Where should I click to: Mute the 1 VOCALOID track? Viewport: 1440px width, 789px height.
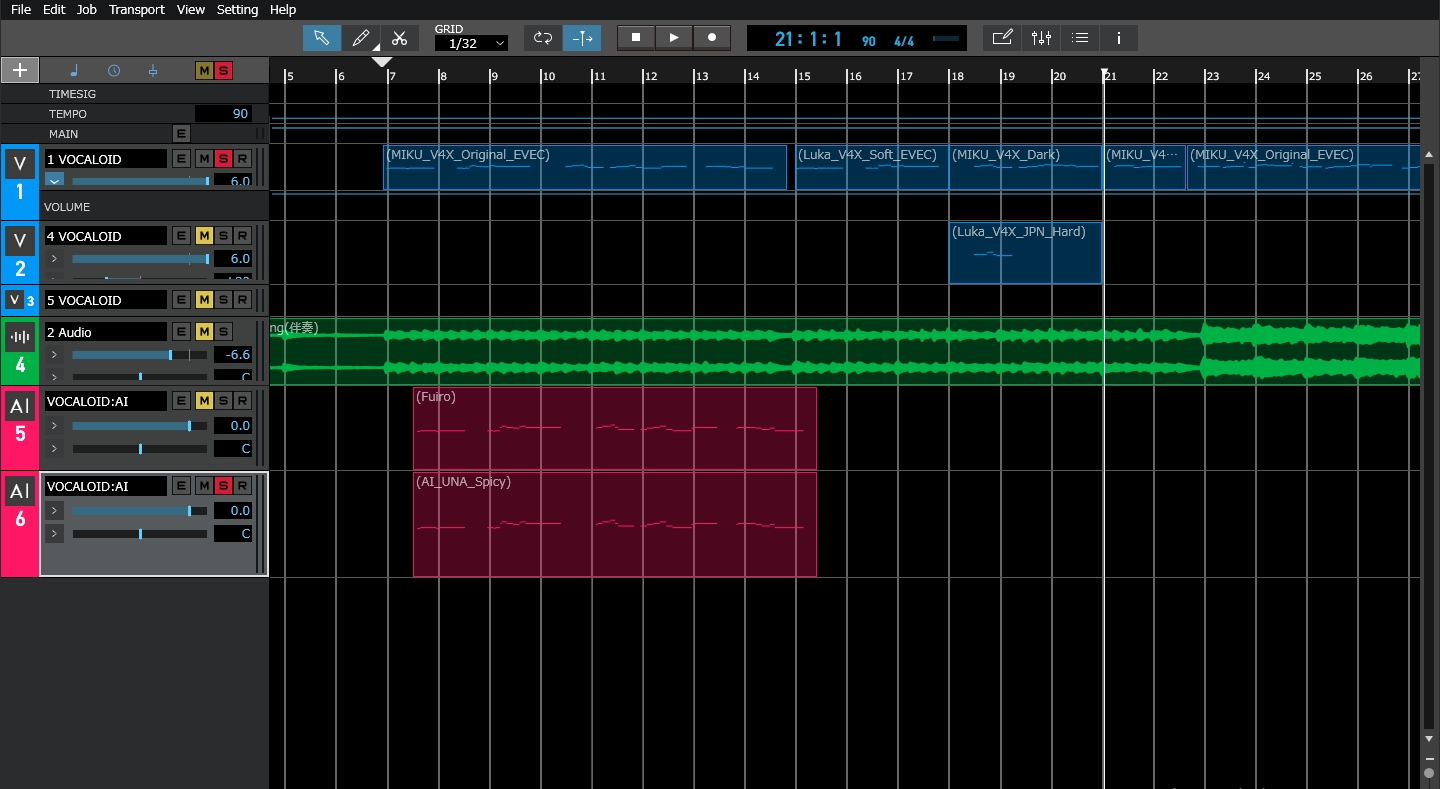tap(203, 159)
